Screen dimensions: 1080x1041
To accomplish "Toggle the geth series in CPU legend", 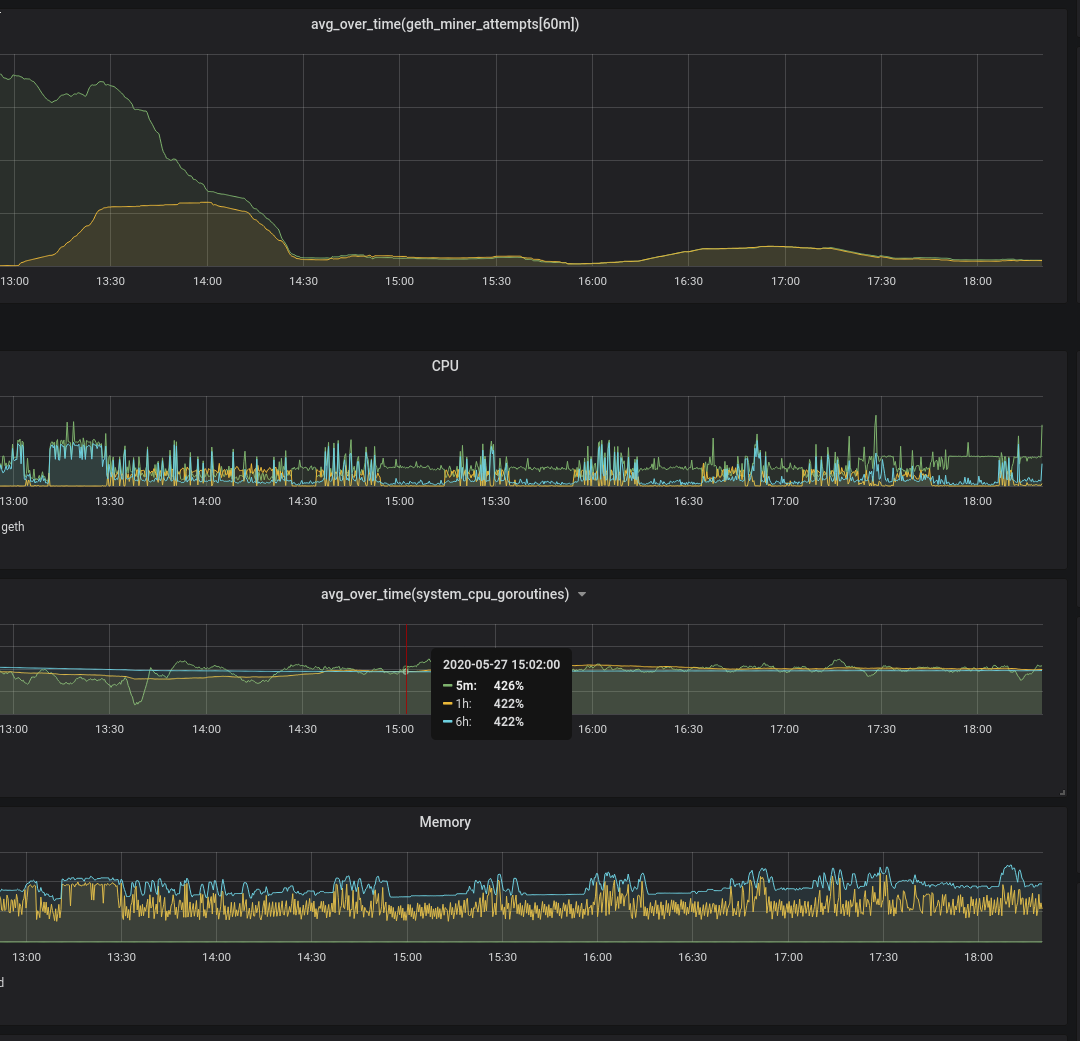I will 12,526.
